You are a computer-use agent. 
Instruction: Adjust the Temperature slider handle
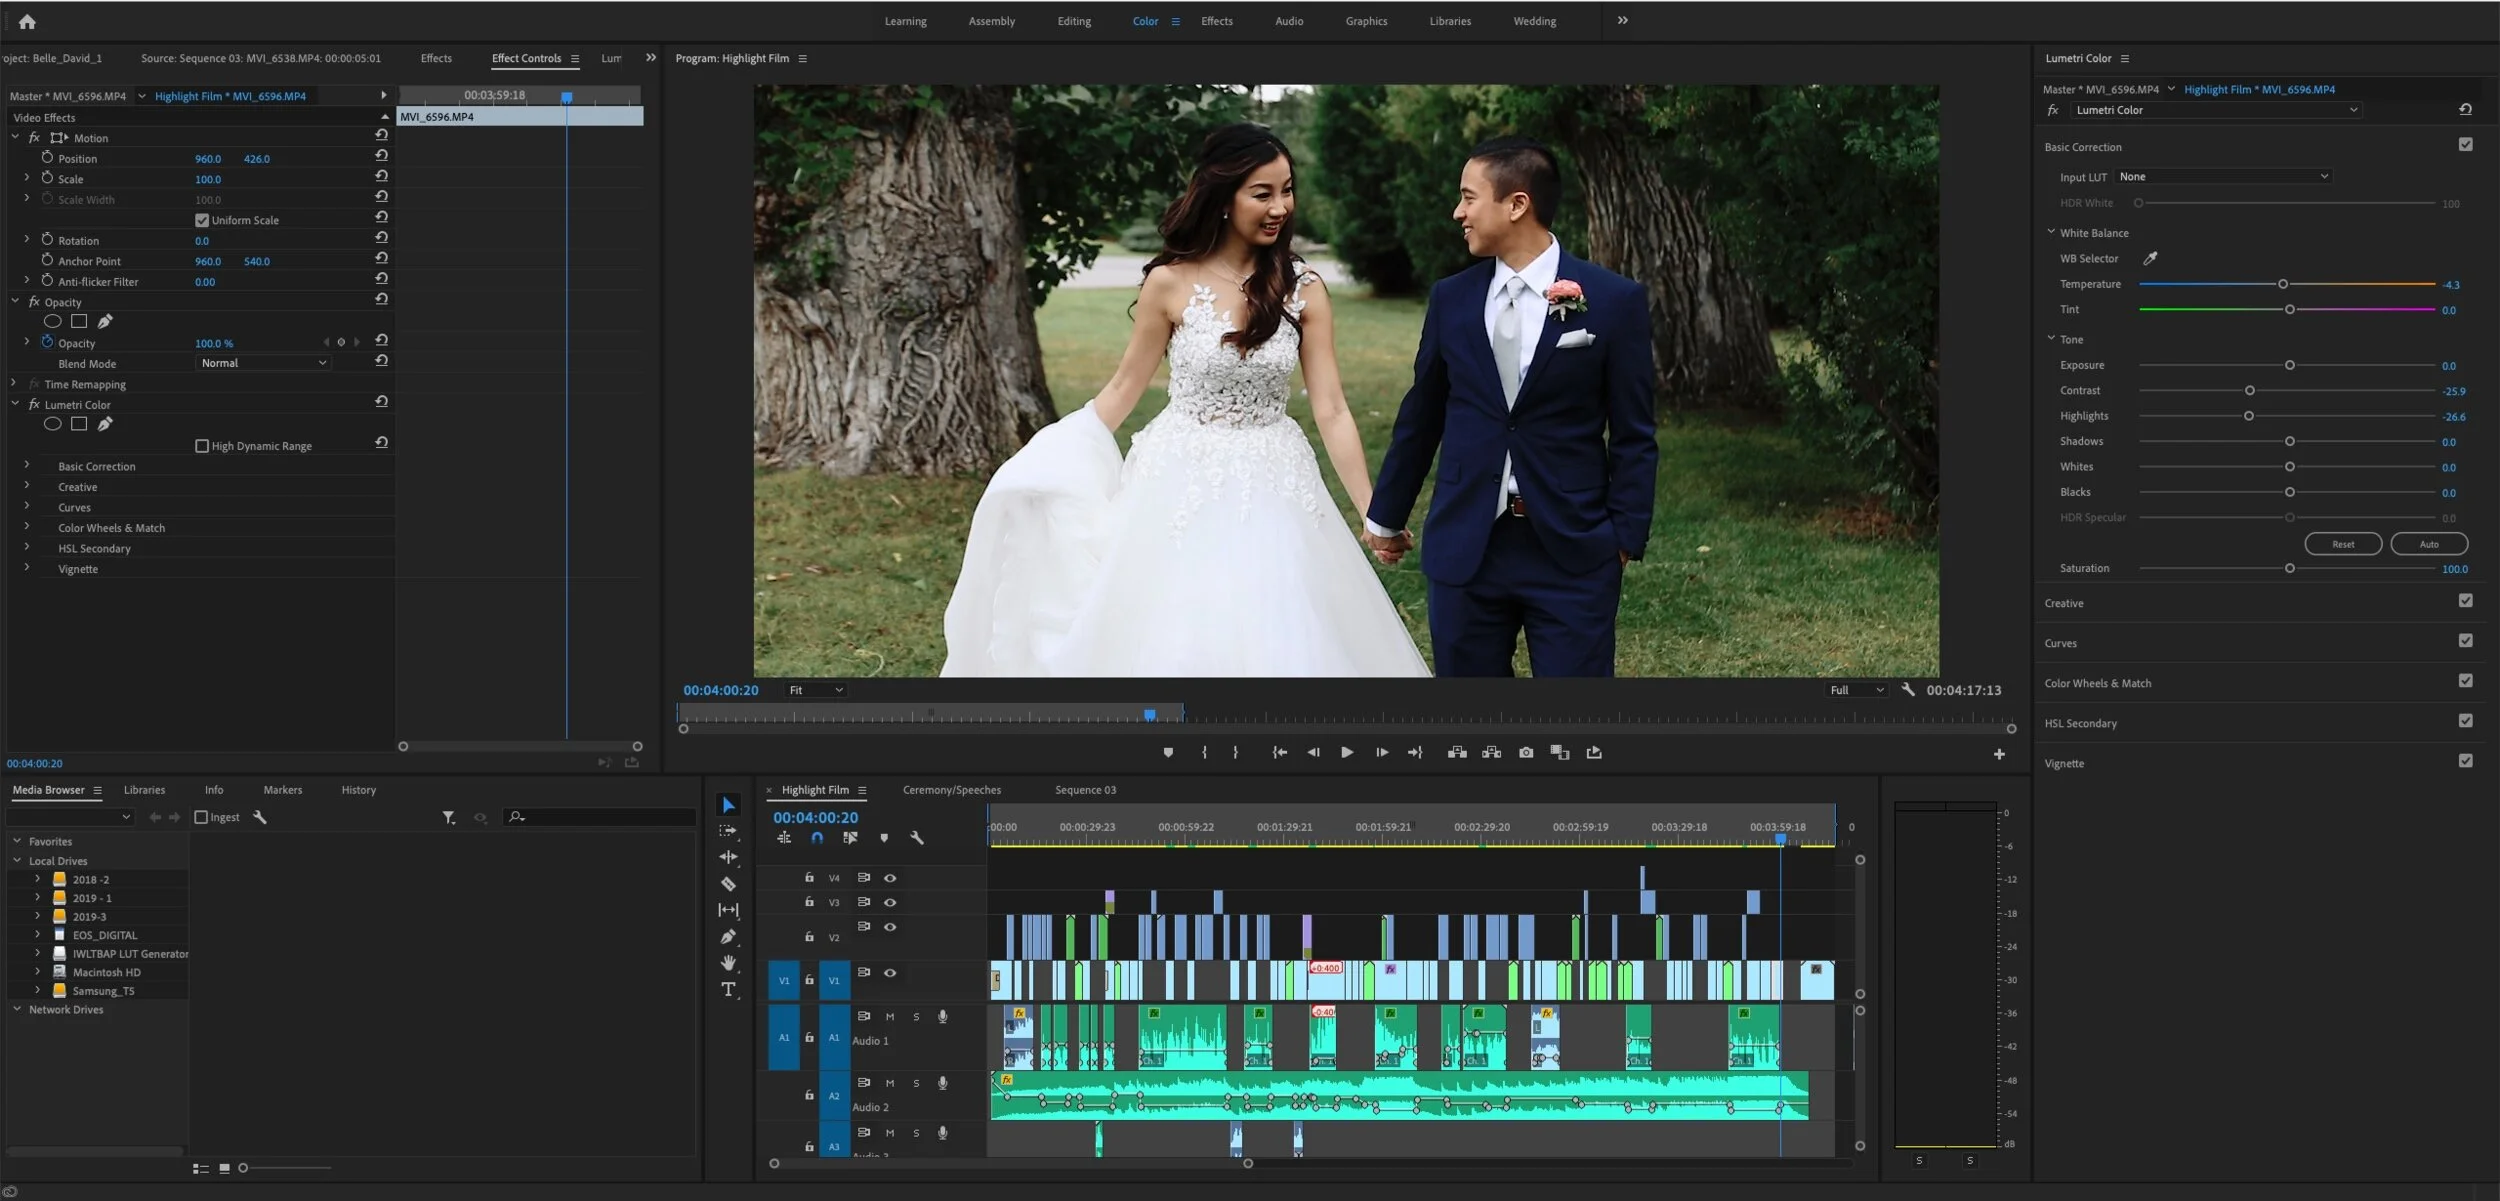click(2282, 284)
